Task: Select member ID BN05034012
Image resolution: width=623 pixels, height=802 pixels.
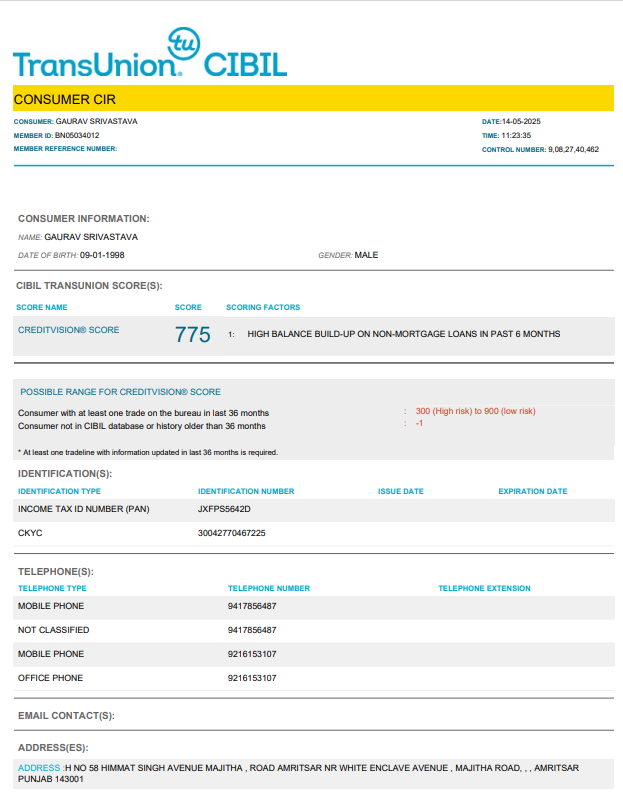Action: click(77, 135)
